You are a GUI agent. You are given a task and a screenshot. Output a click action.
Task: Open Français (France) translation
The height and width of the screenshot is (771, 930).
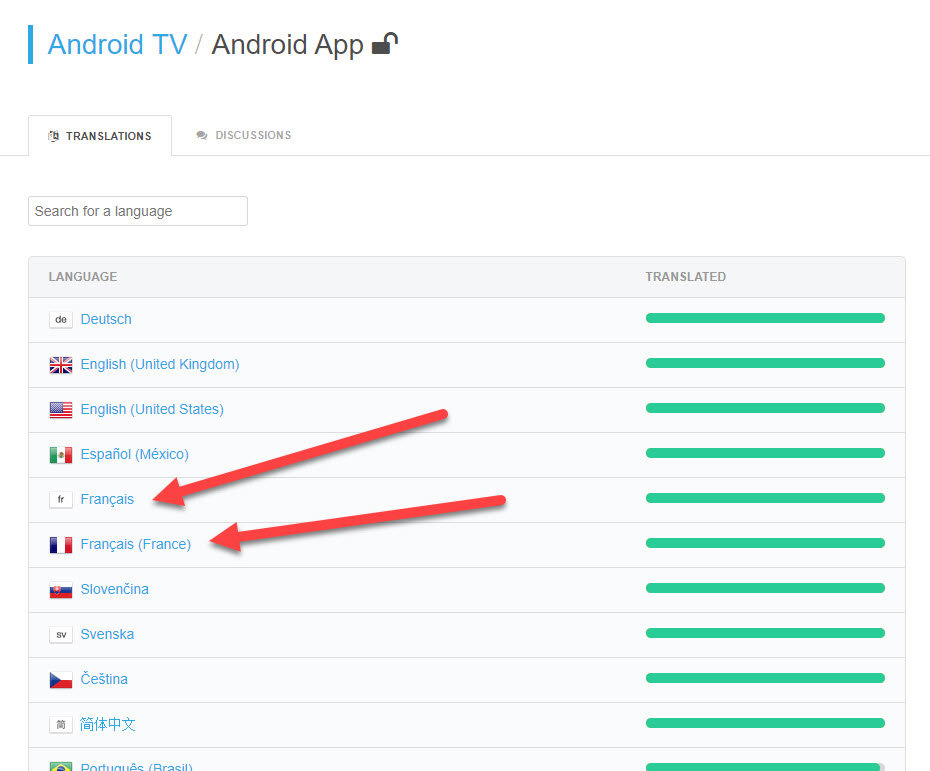click(x=136, y=545)
